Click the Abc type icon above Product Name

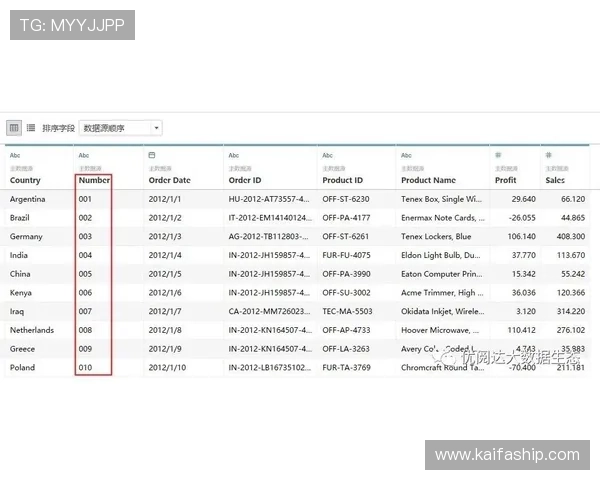coord(406,155)
